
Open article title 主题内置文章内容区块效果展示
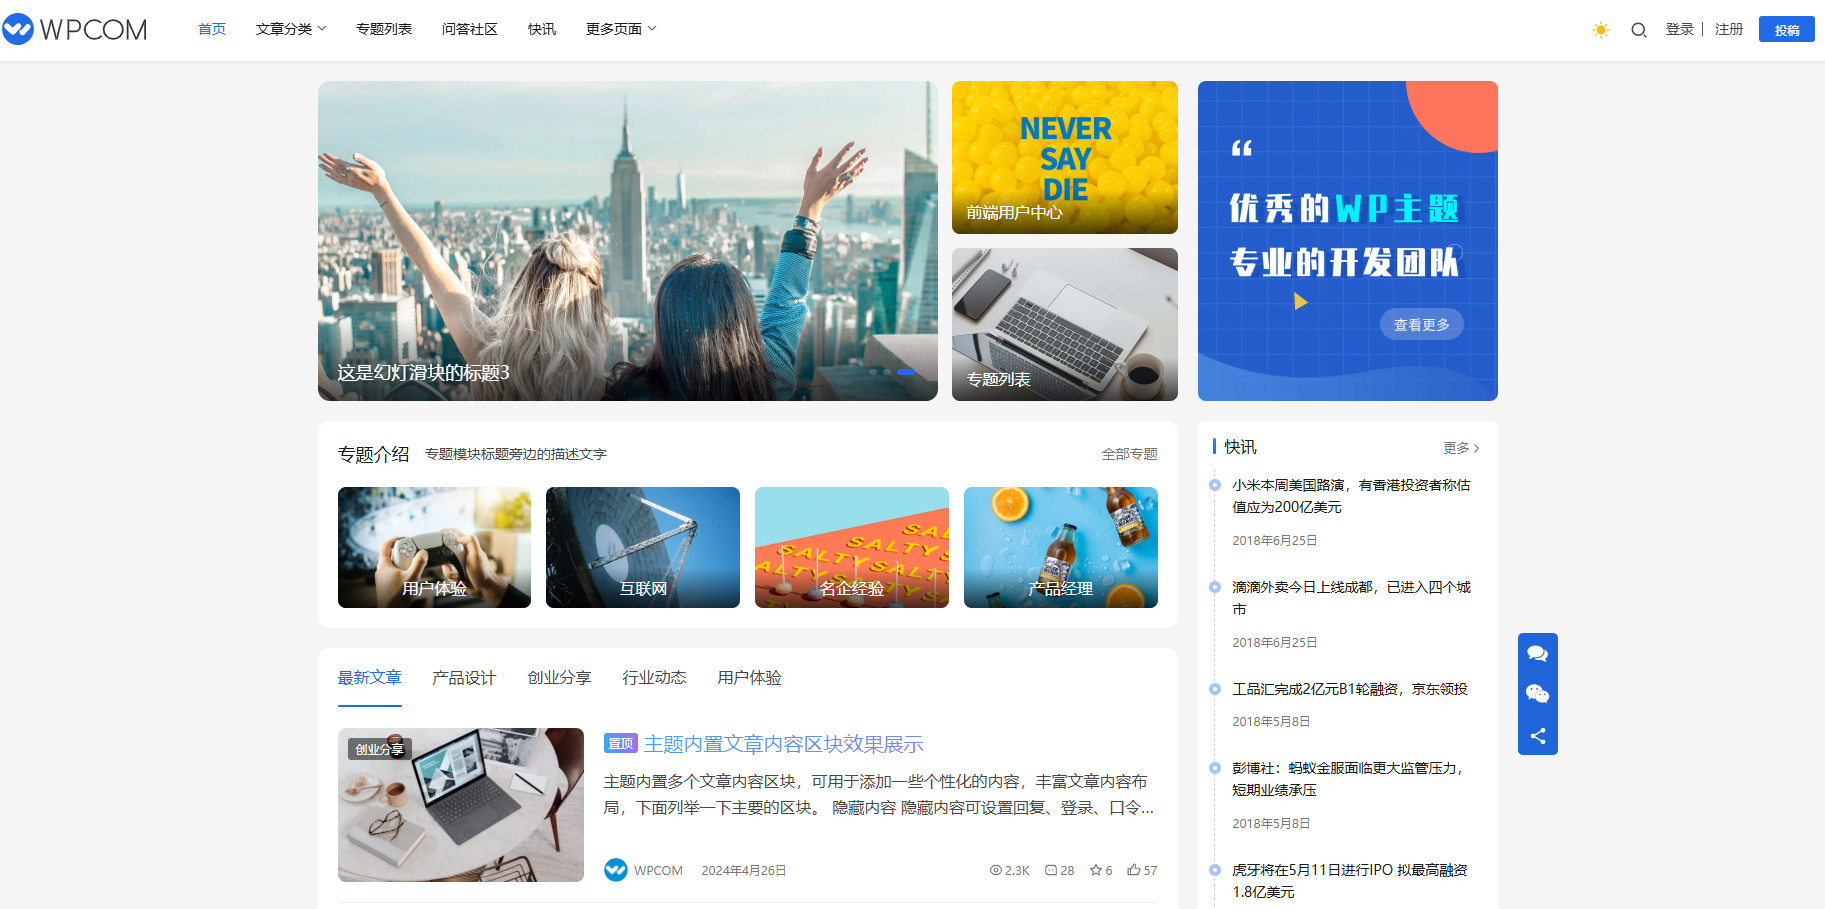tap(783, 744)
